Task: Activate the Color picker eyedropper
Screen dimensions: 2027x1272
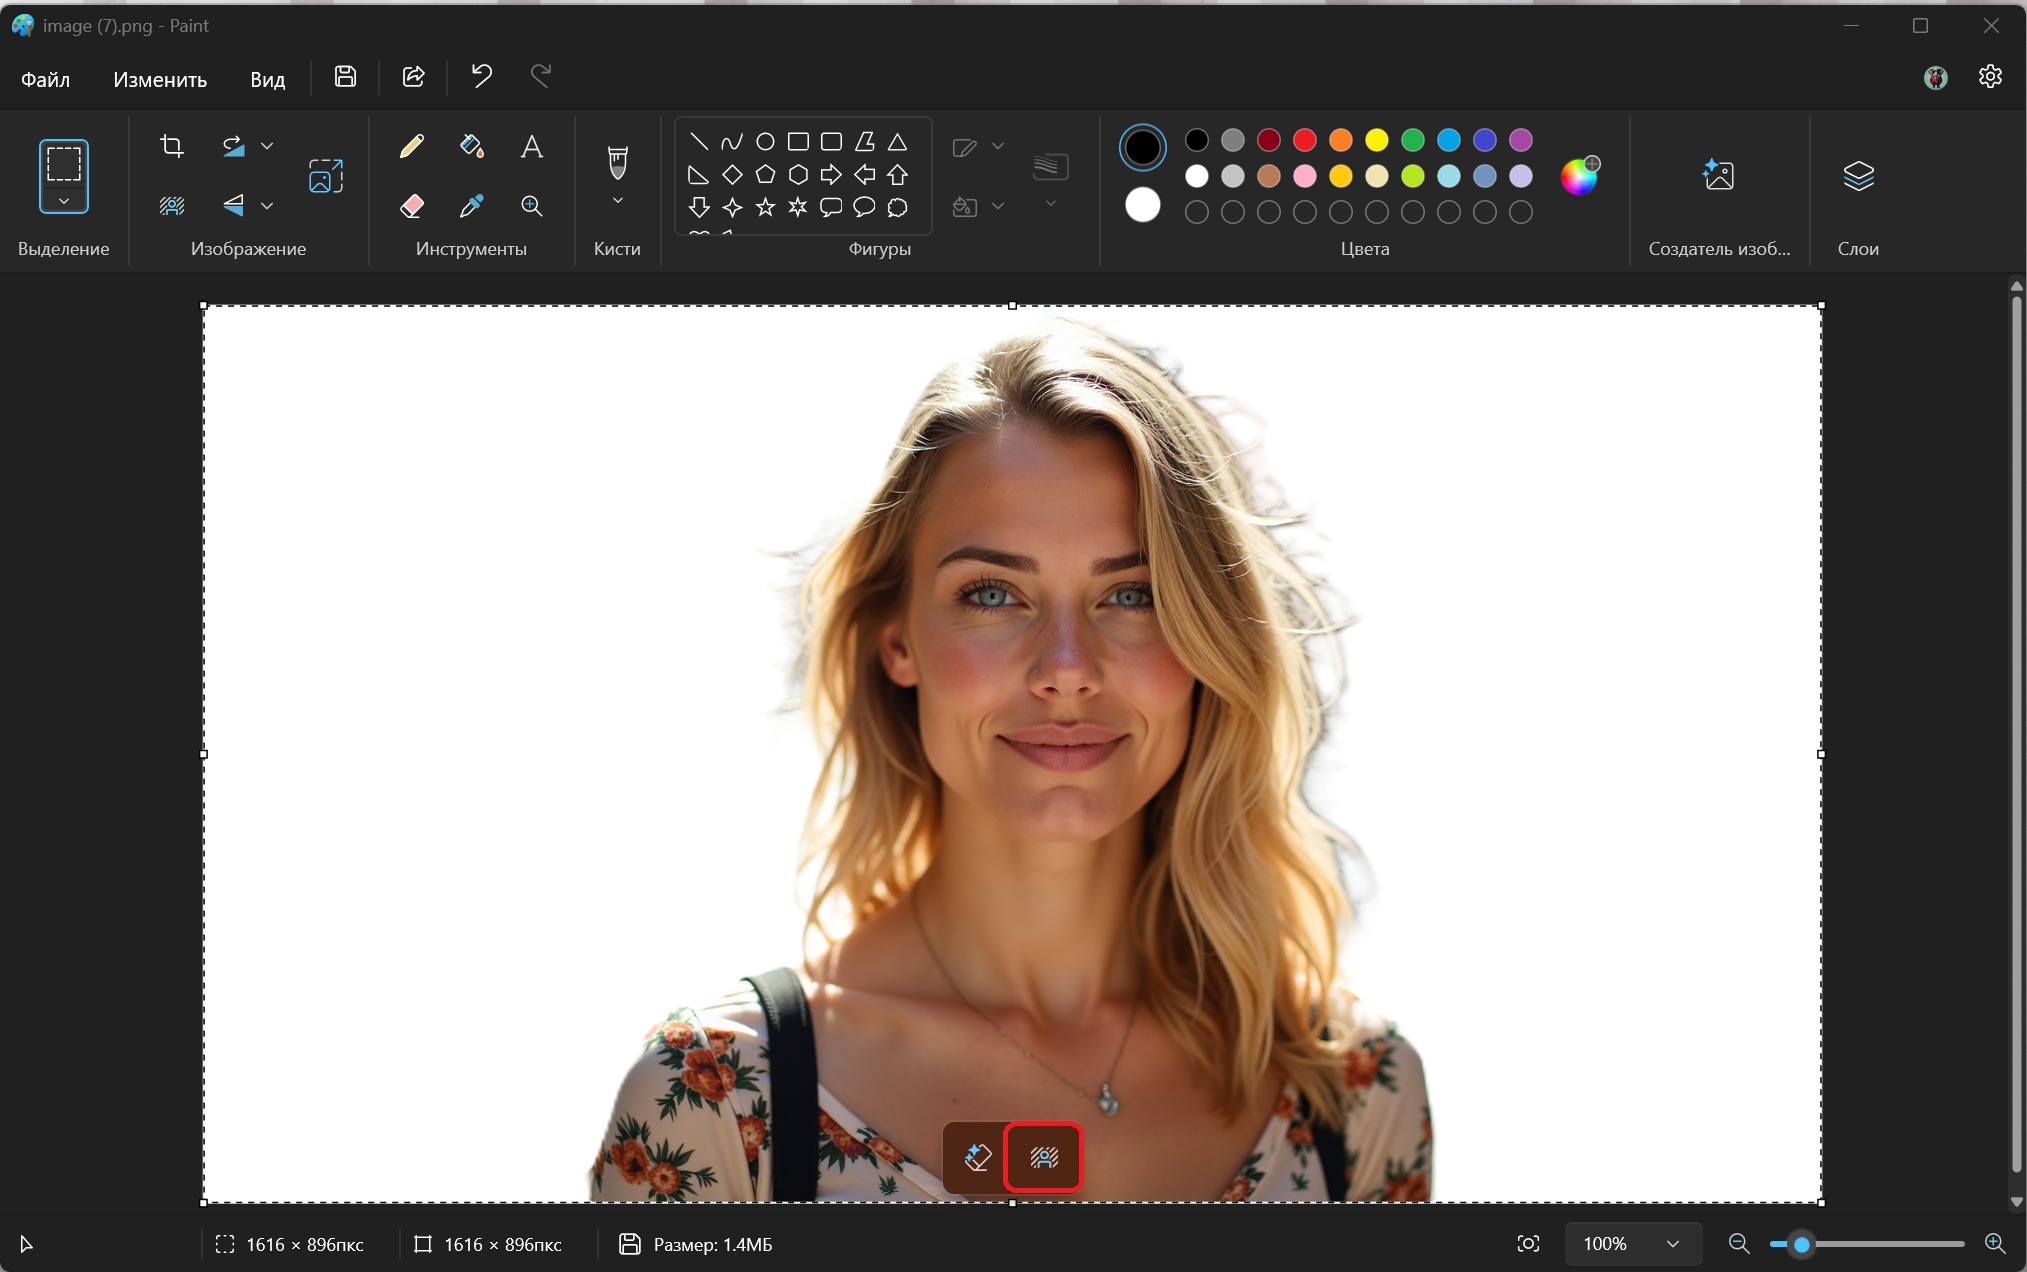Action: click(x=471, y=206)
